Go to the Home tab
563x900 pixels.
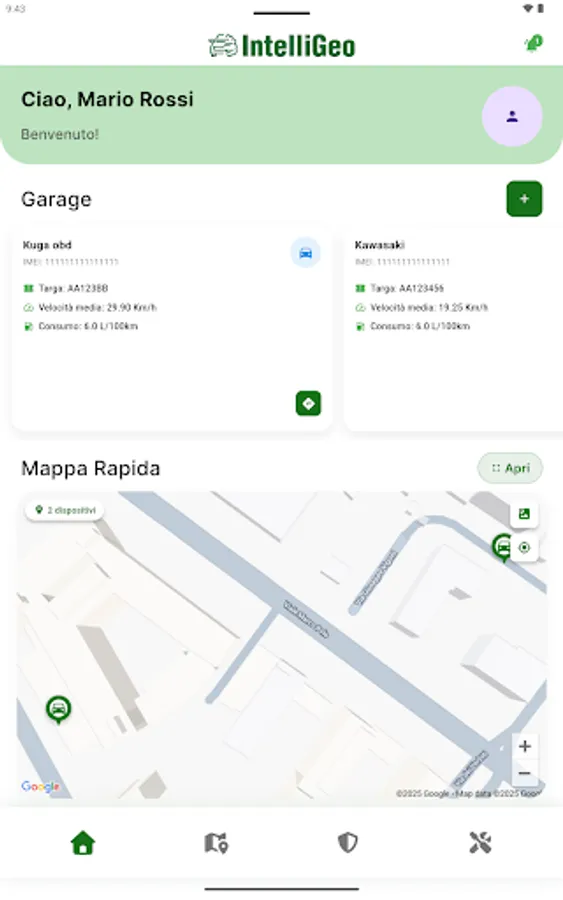coord(83,843)
